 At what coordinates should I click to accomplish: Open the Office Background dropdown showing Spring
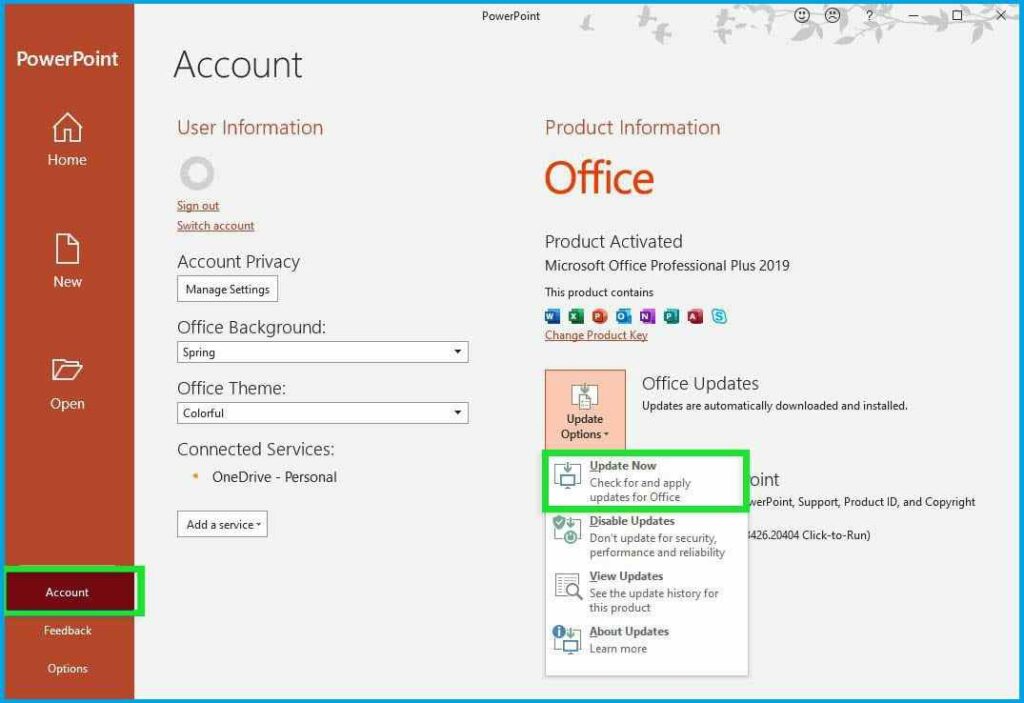click(322, 352)
